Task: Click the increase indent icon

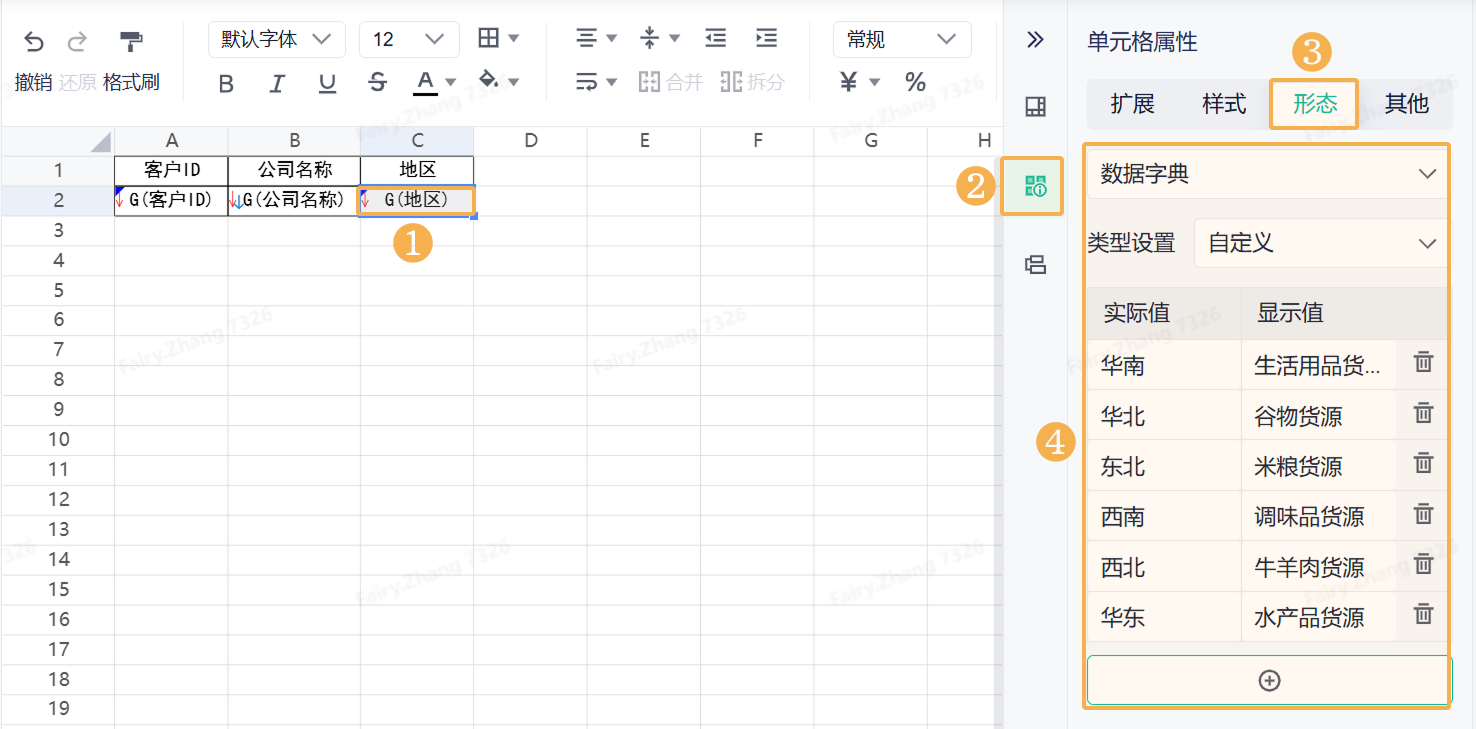Action: tap(766, 38)
